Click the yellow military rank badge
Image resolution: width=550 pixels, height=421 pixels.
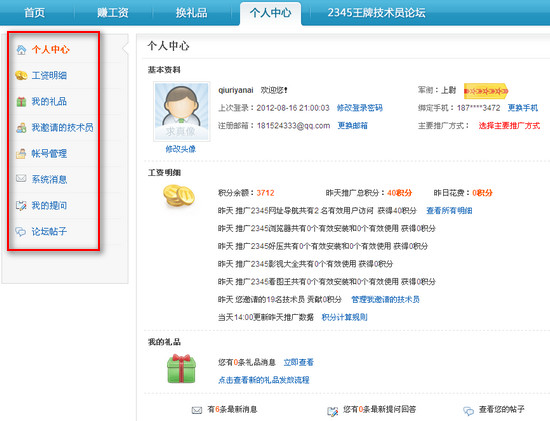pos(486,91)
